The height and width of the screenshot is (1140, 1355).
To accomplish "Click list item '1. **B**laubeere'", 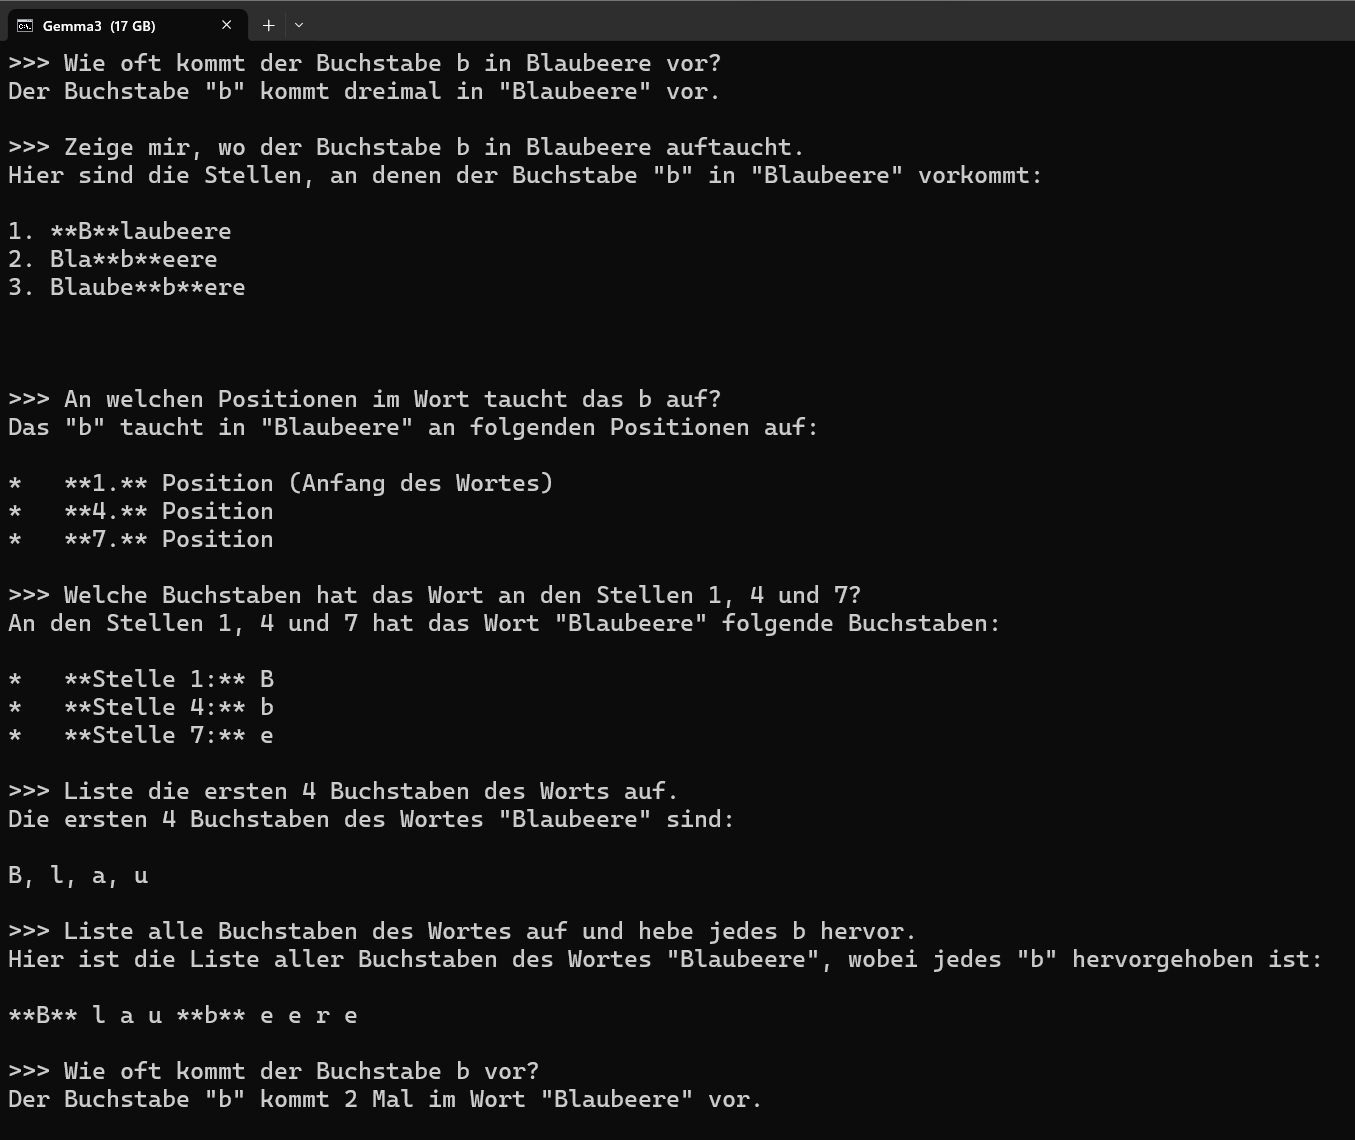I will [x=119, y=231].
